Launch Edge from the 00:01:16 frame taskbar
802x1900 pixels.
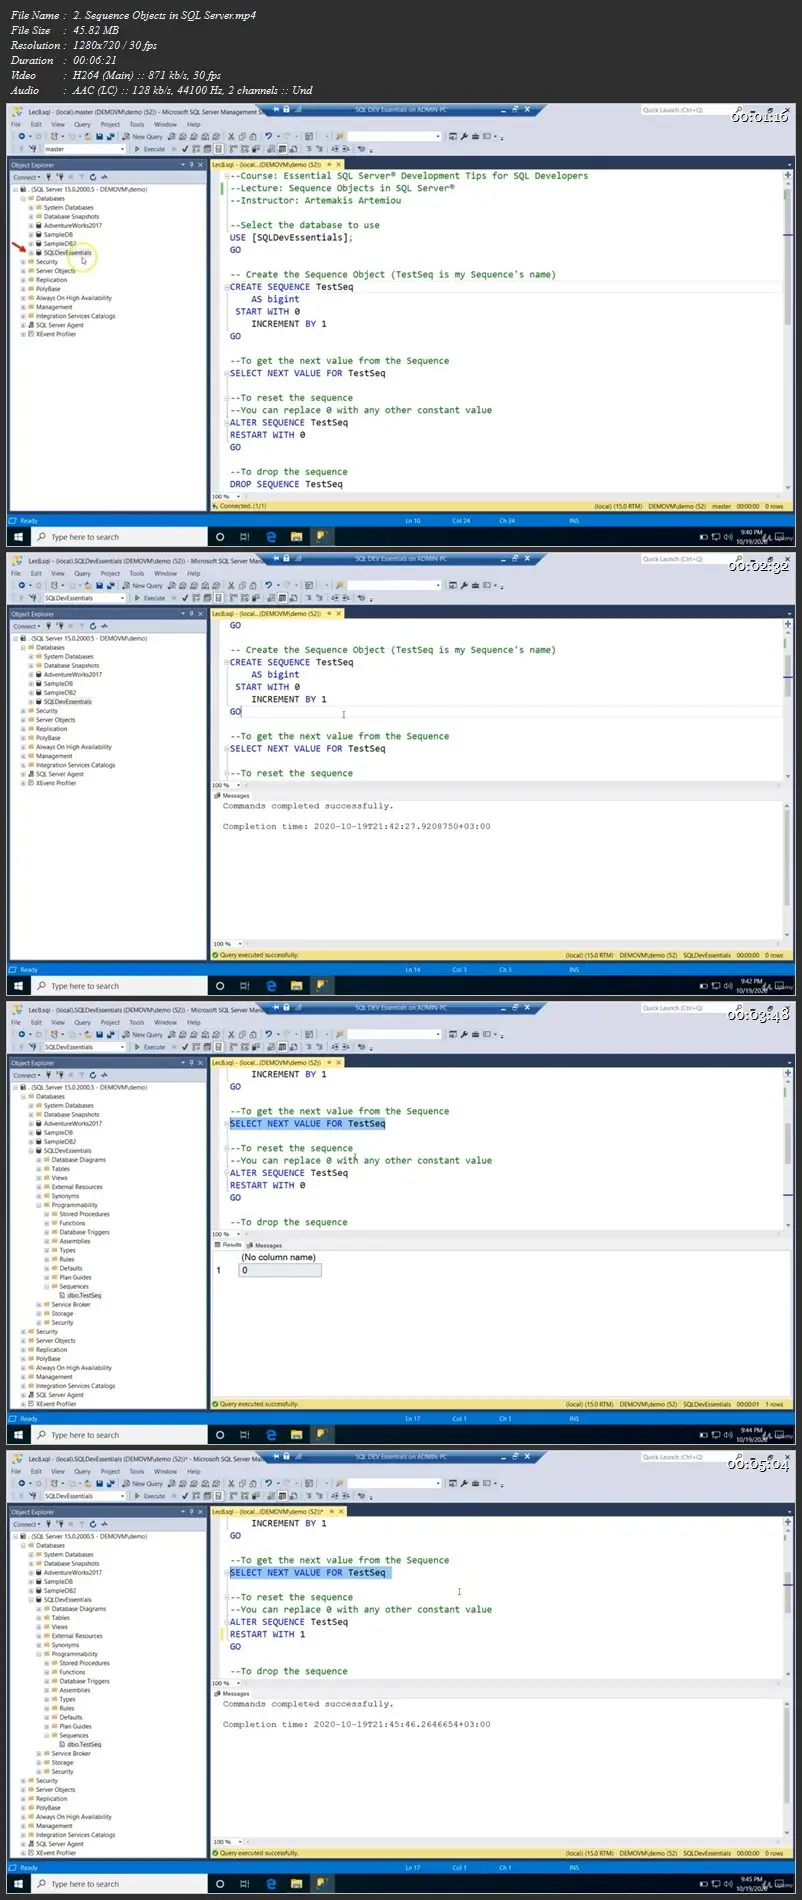click(x=270, y=537)
